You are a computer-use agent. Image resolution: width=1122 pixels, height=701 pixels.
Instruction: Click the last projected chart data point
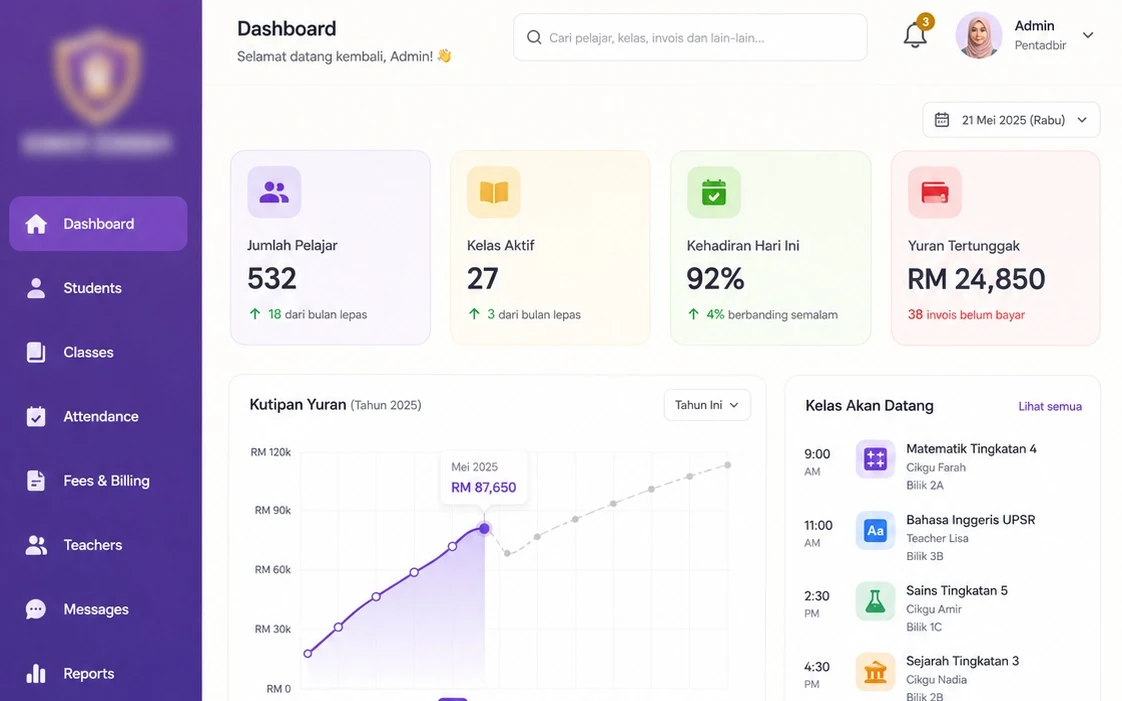[x=728, y=465]
